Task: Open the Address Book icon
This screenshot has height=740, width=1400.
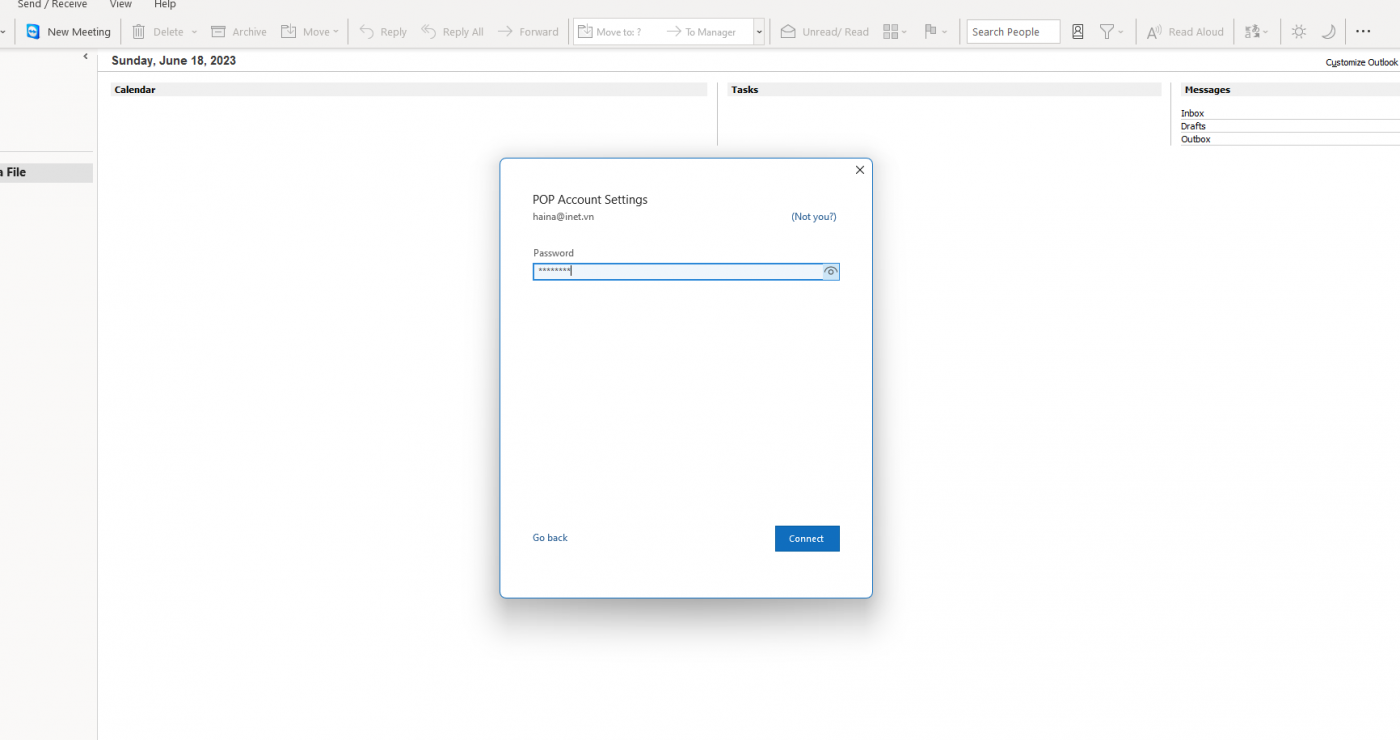Action: point(1077,32)
